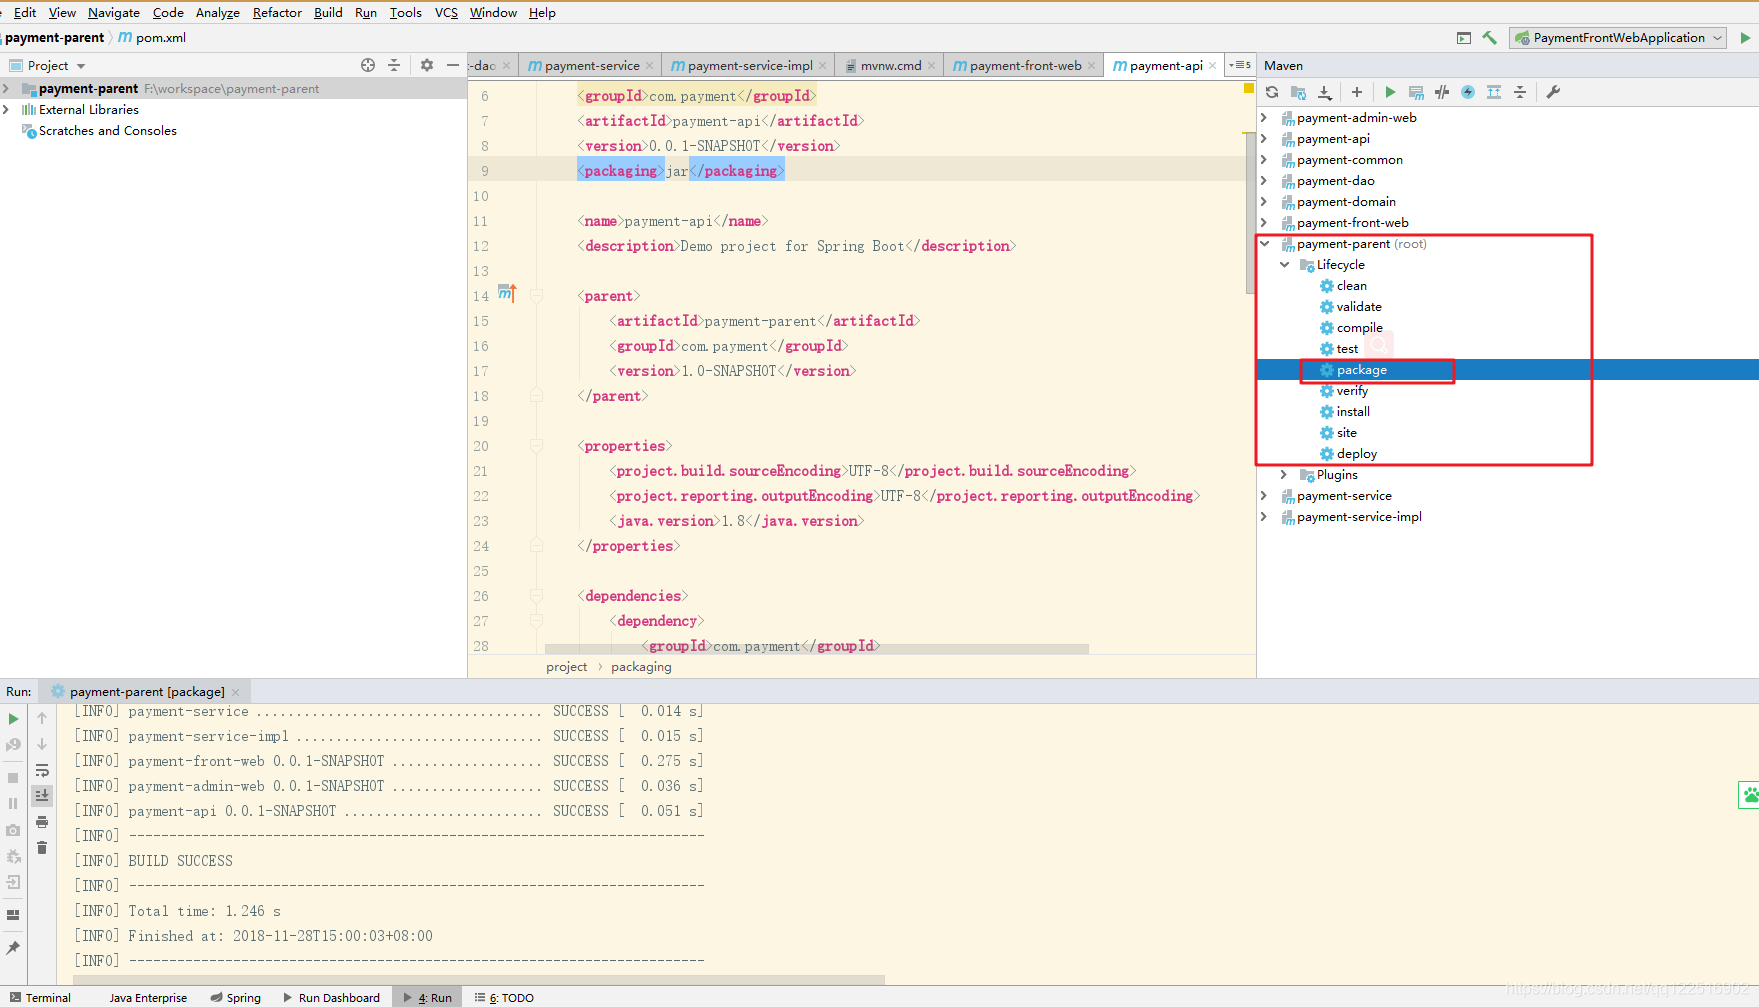Click the editor's vertical scrollbar thumb
Viewport: 1759px width, 1007px height.
tap(1250, 213)
